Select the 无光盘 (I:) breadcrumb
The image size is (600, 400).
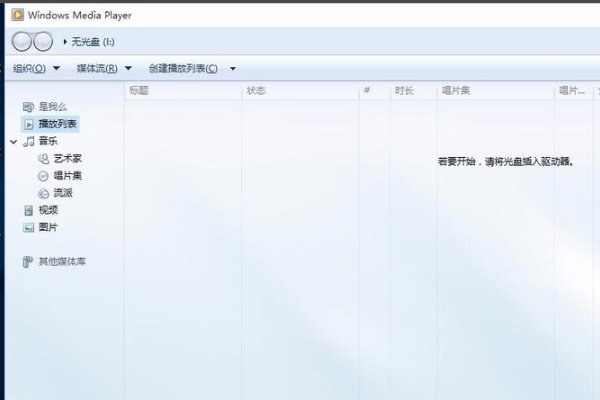pos(93,41)
